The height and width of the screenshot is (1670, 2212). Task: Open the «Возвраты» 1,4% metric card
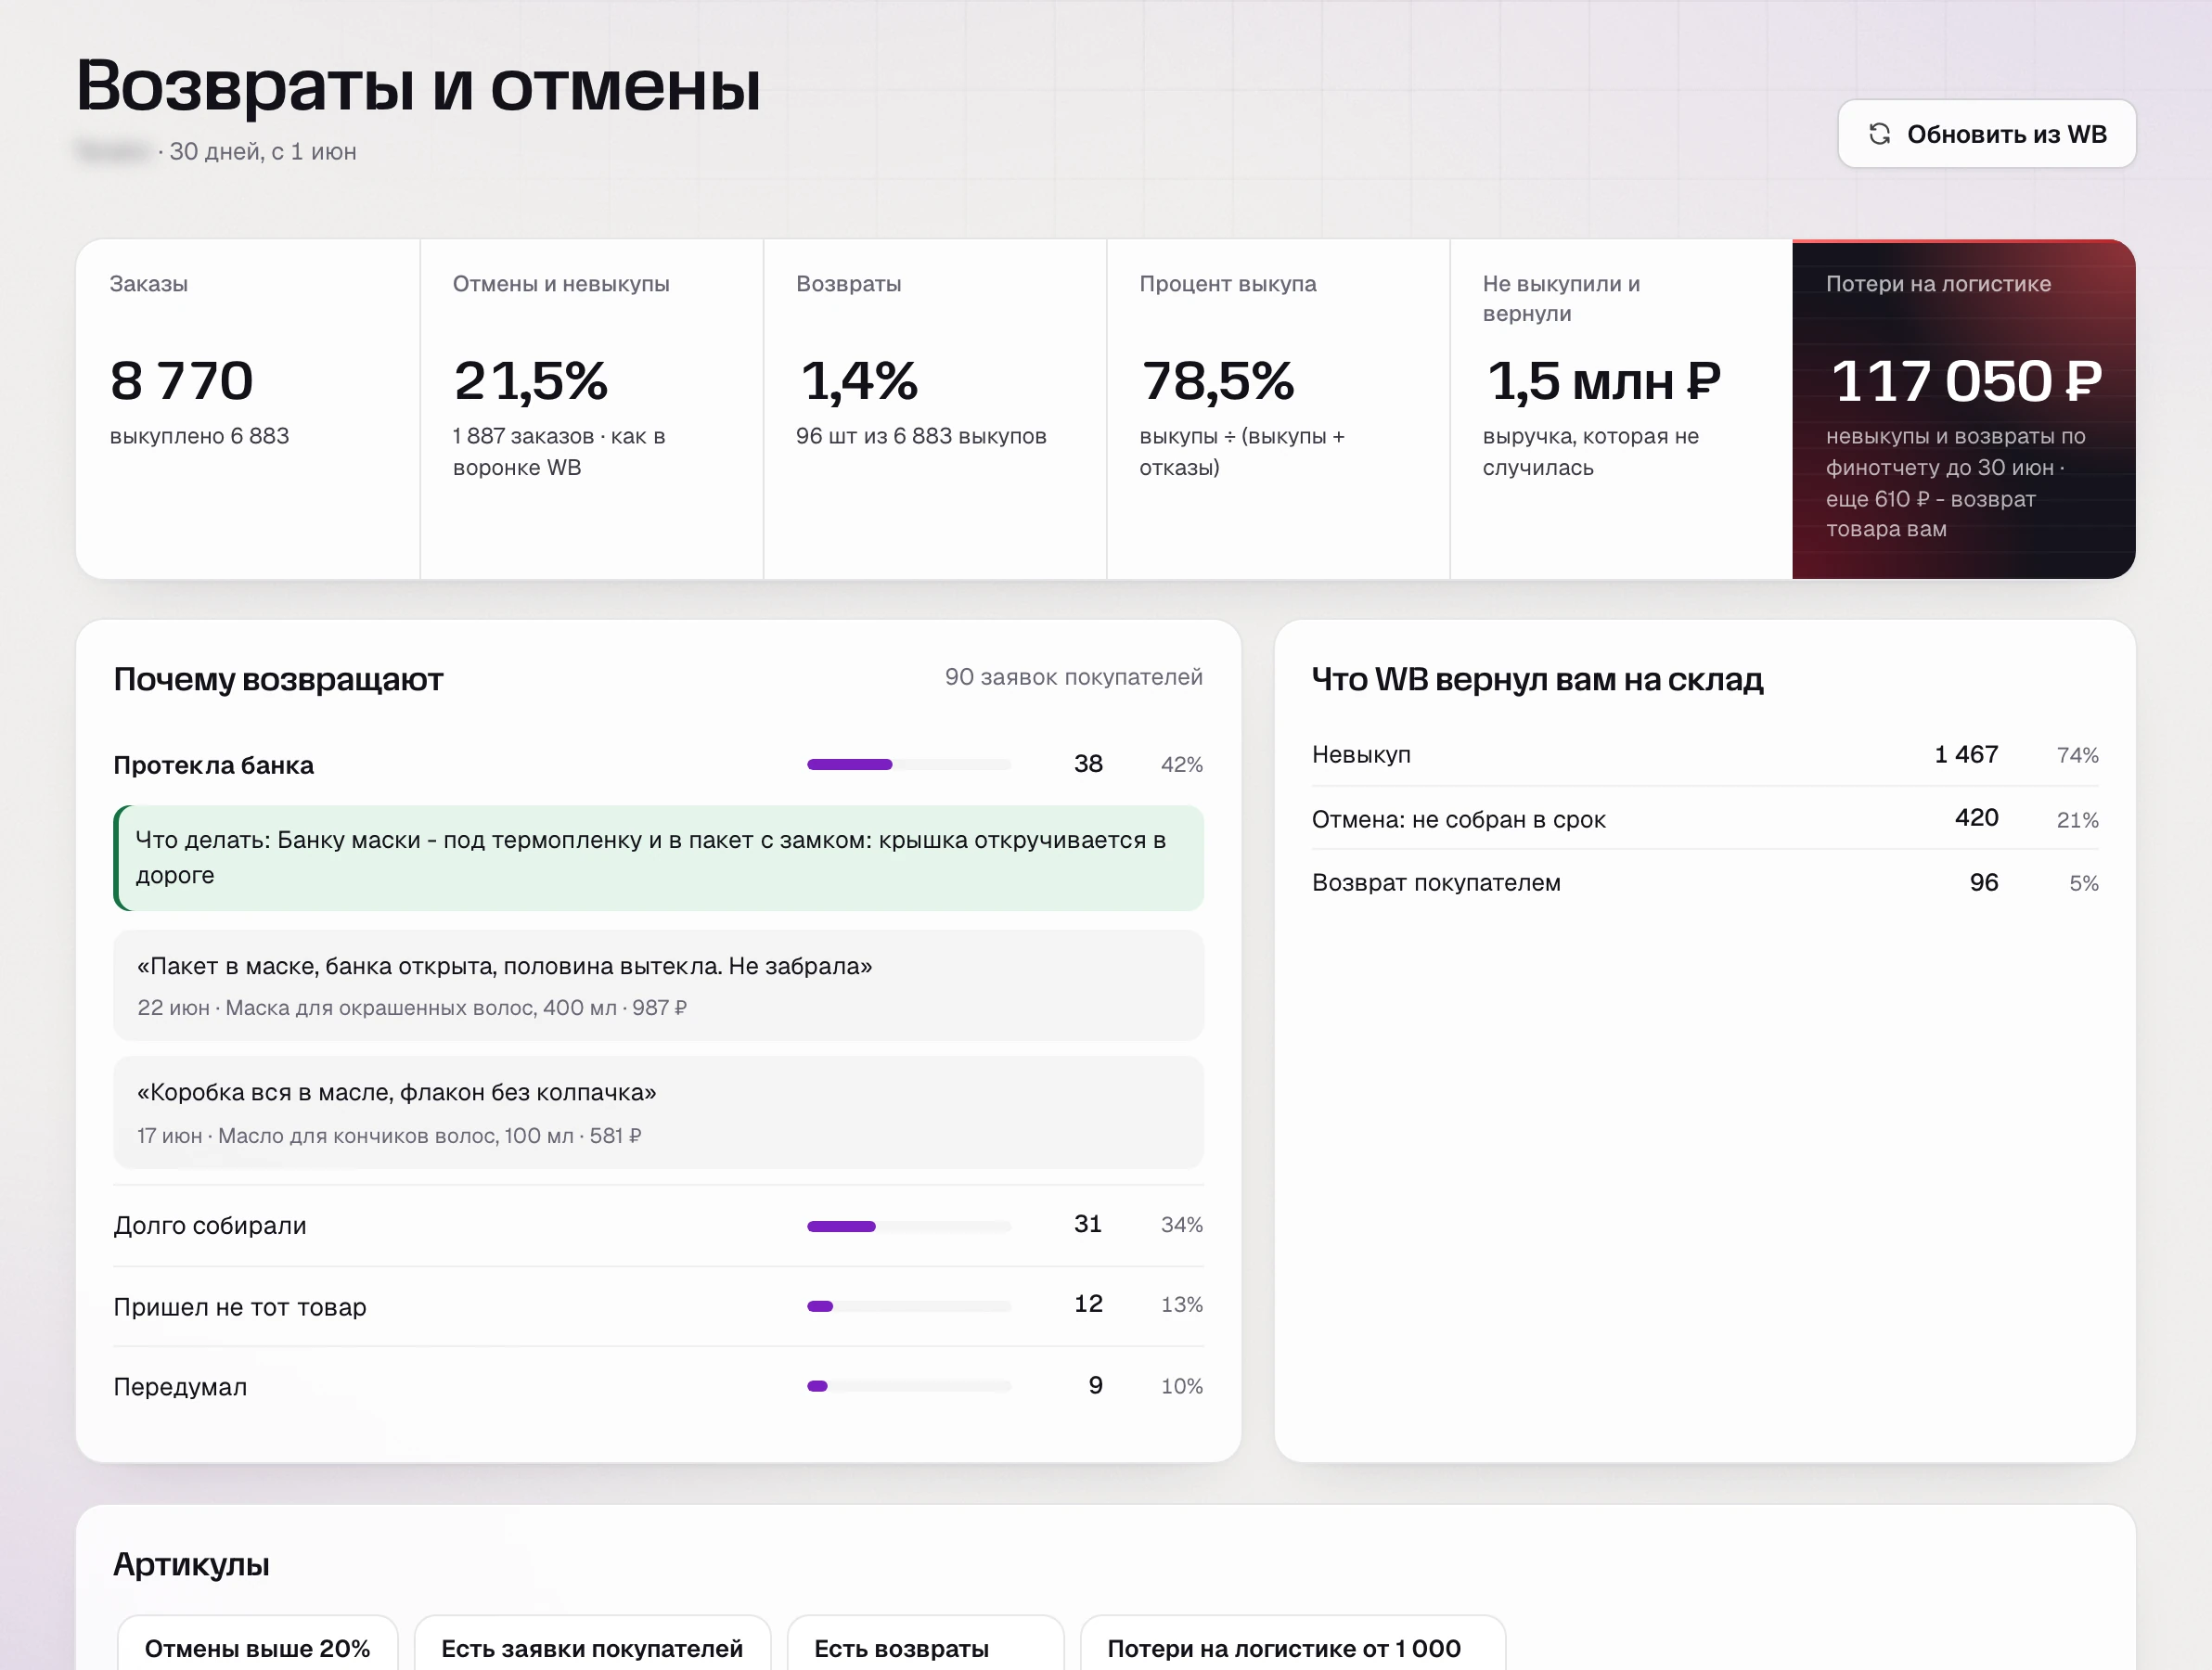pyautogui.click(x=935, y=409)
